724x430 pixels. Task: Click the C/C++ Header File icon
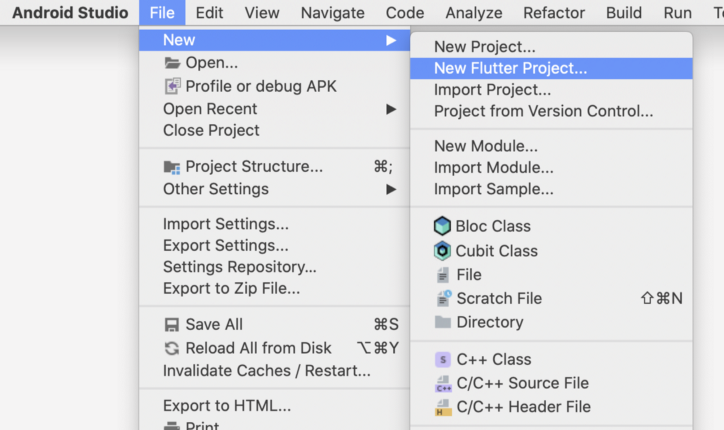(x=442, y=407)
